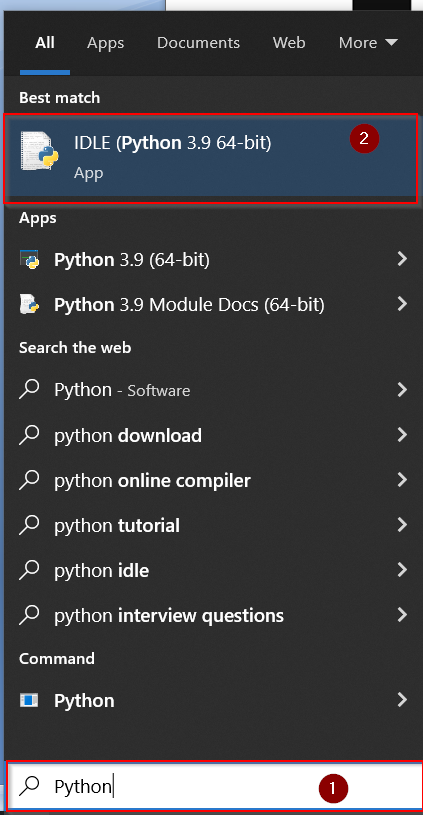This screenshot has height=815, width=423.
Task: Click the Python 3.9 (64-bit) app icon
Action: [x=30, y=259]
